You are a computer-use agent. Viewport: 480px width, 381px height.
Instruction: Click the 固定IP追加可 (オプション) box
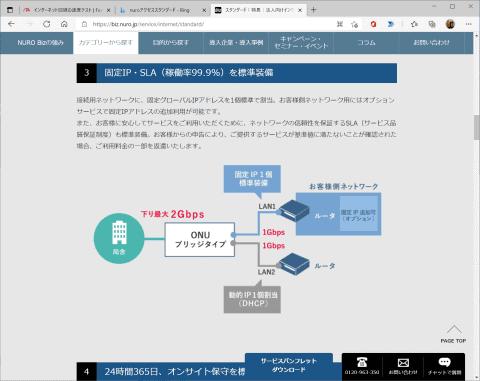point(359,213)
